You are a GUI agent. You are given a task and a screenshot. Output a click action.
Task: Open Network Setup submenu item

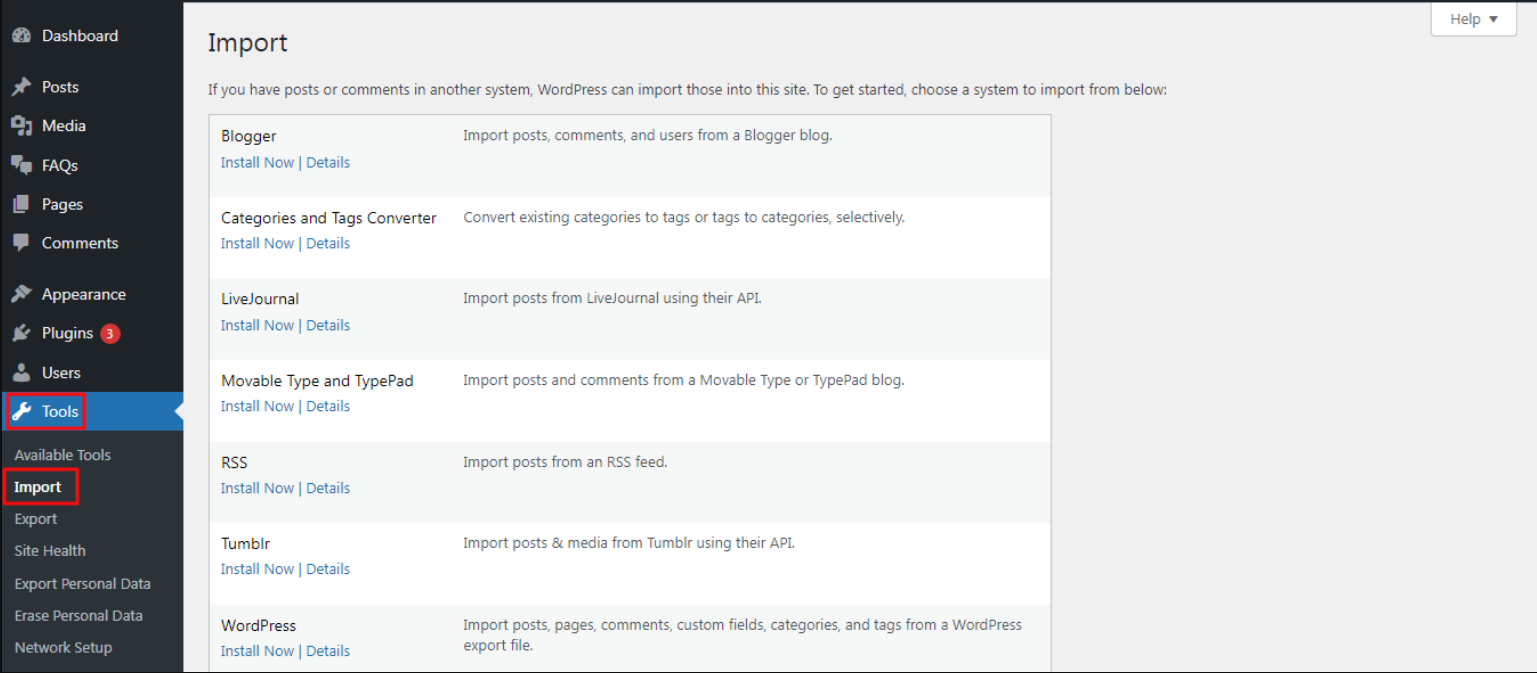(63, 648)
